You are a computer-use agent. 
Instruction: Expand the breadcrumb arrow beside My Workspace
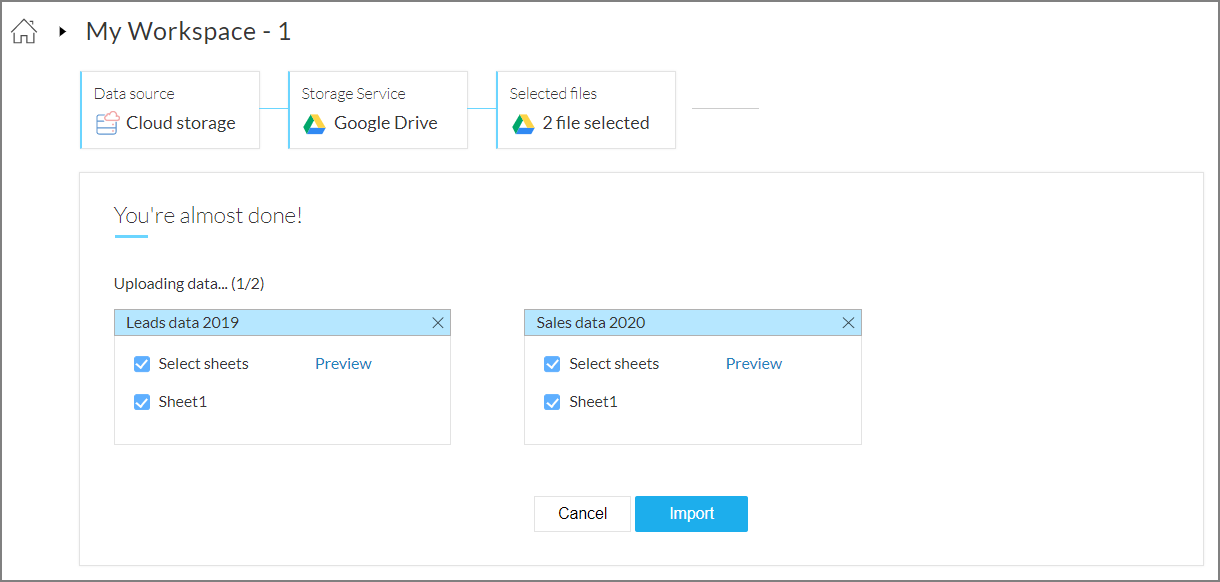[62, 32]
